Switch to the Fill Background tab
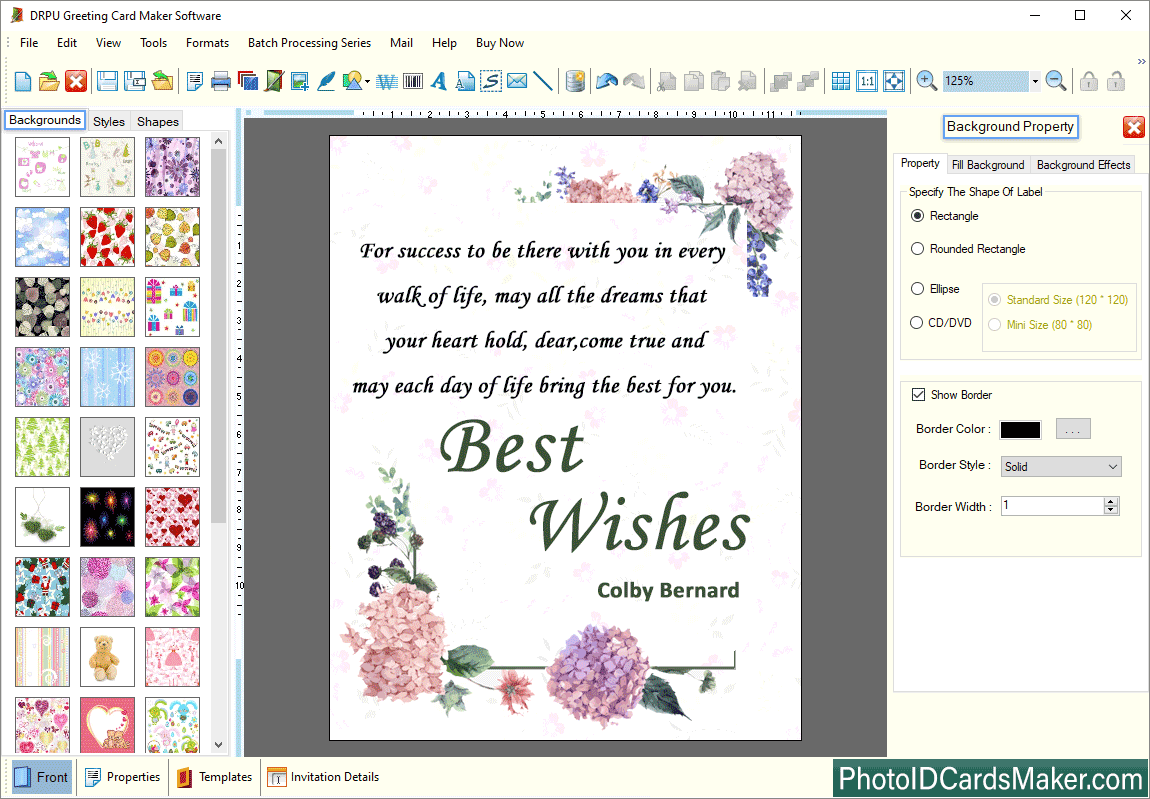1150x799 pixels. [987, 165]
